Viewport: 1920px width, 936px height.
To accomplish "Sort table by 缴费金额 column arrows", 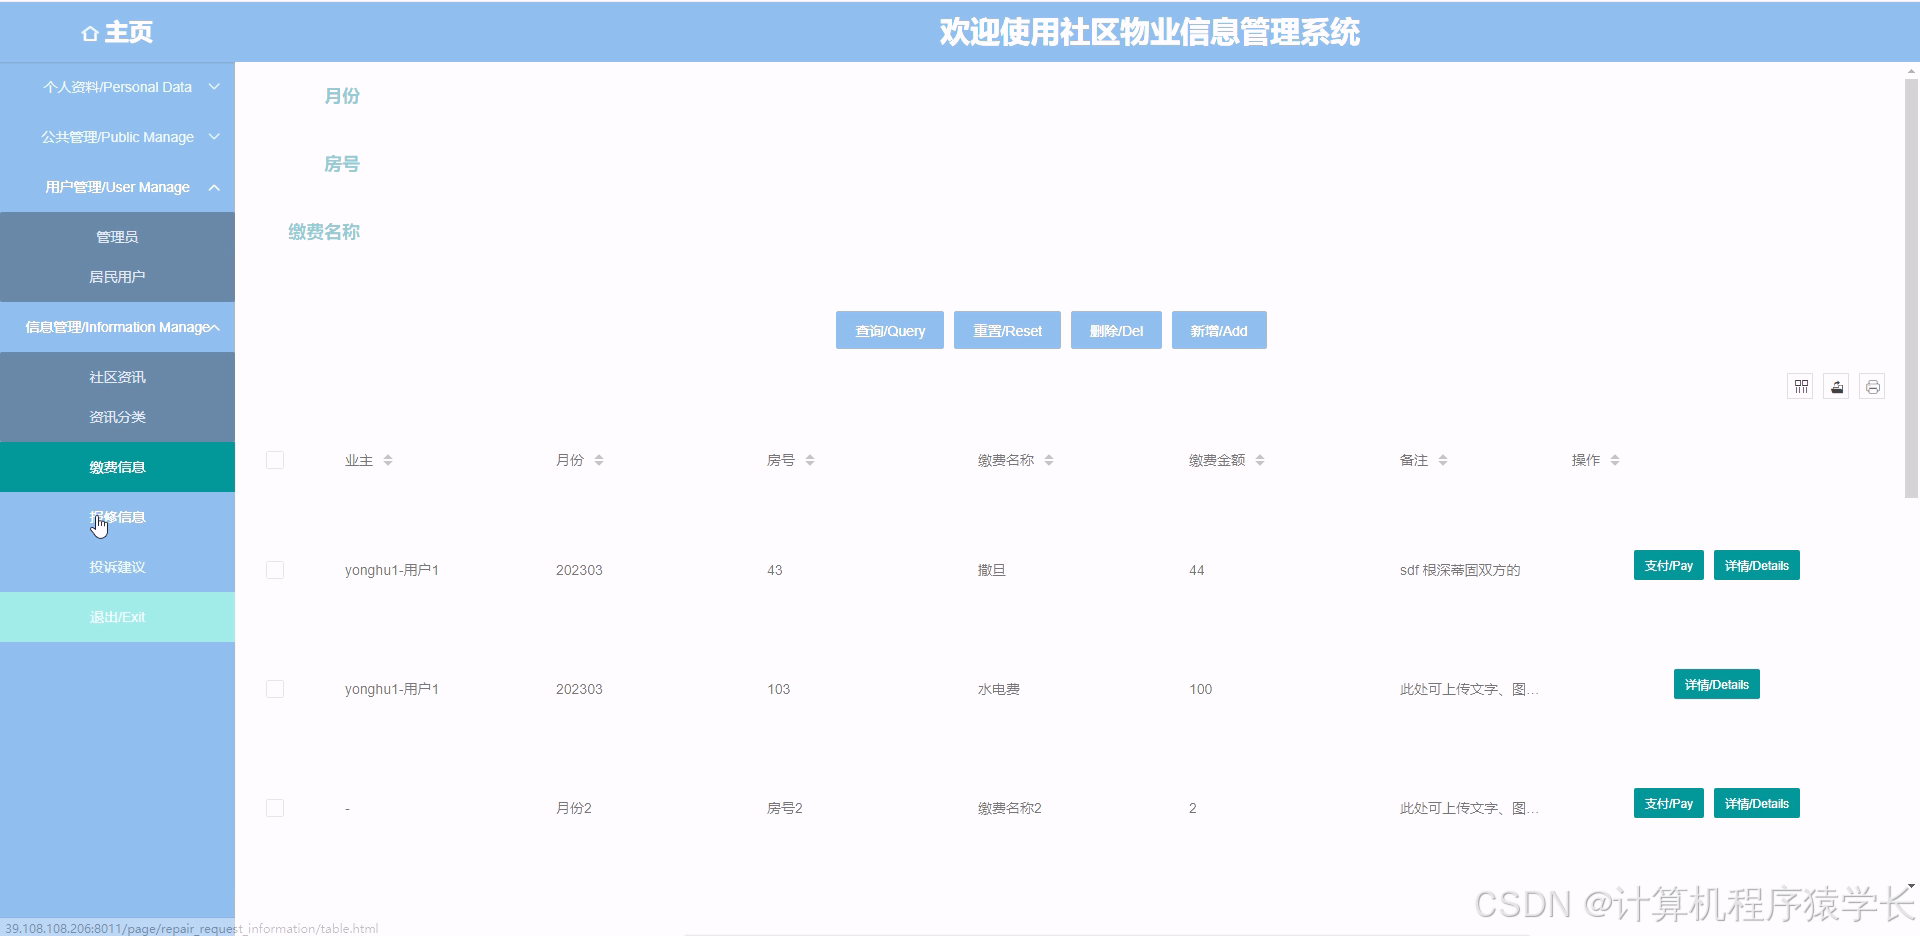I will 1260,460.
